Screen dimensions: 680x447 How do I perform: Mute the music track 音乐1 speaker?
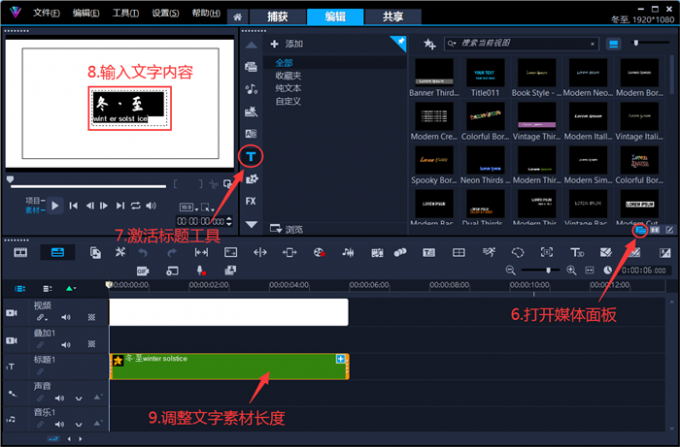point(59,424)
